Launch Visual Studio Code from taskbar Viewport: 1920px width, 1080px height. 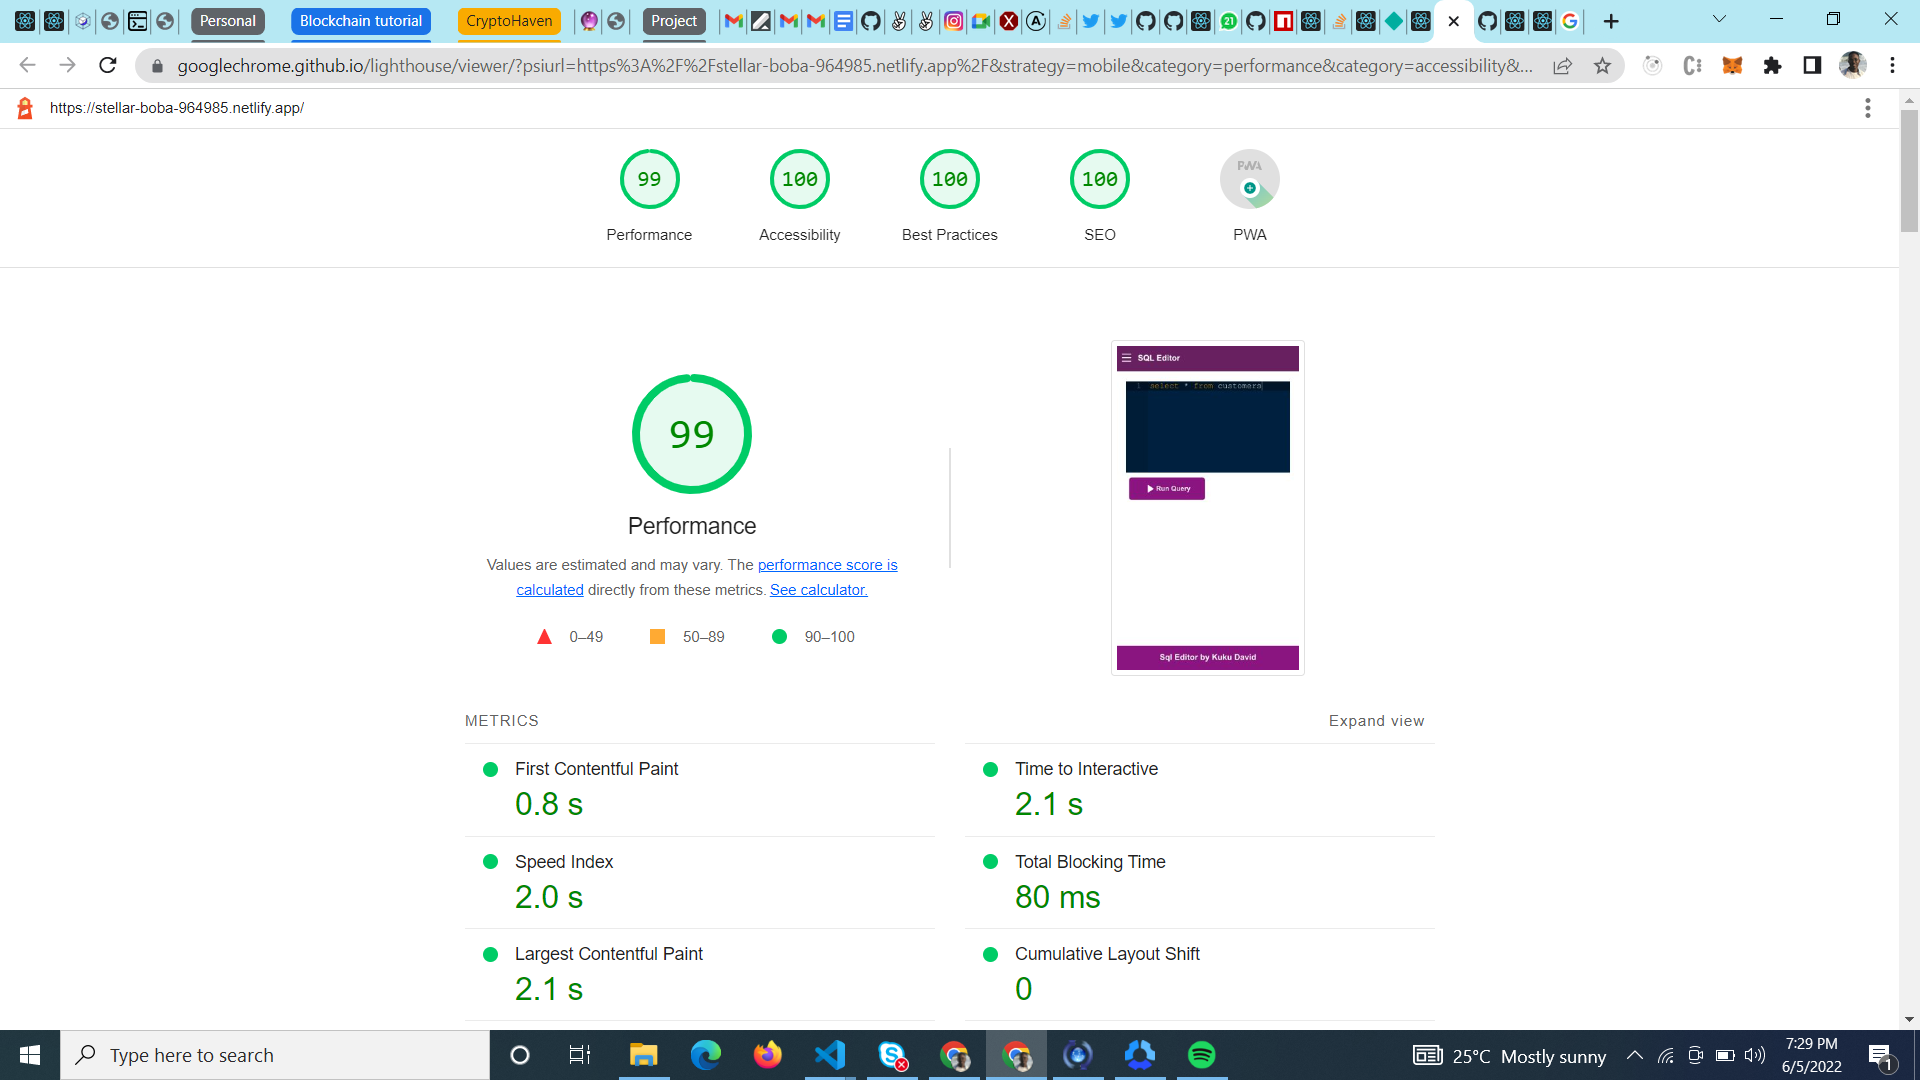(830, 1055)
